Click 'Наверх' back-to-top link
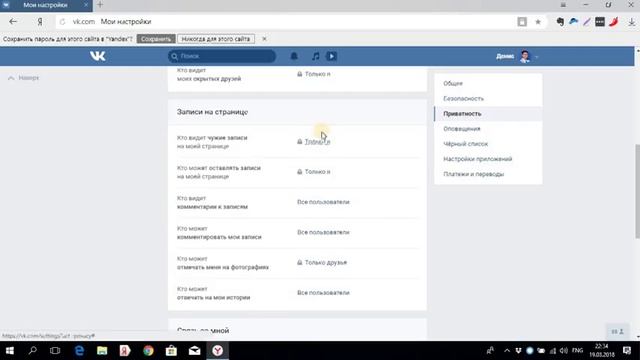 pyautogui.click(x=24, y=78)
